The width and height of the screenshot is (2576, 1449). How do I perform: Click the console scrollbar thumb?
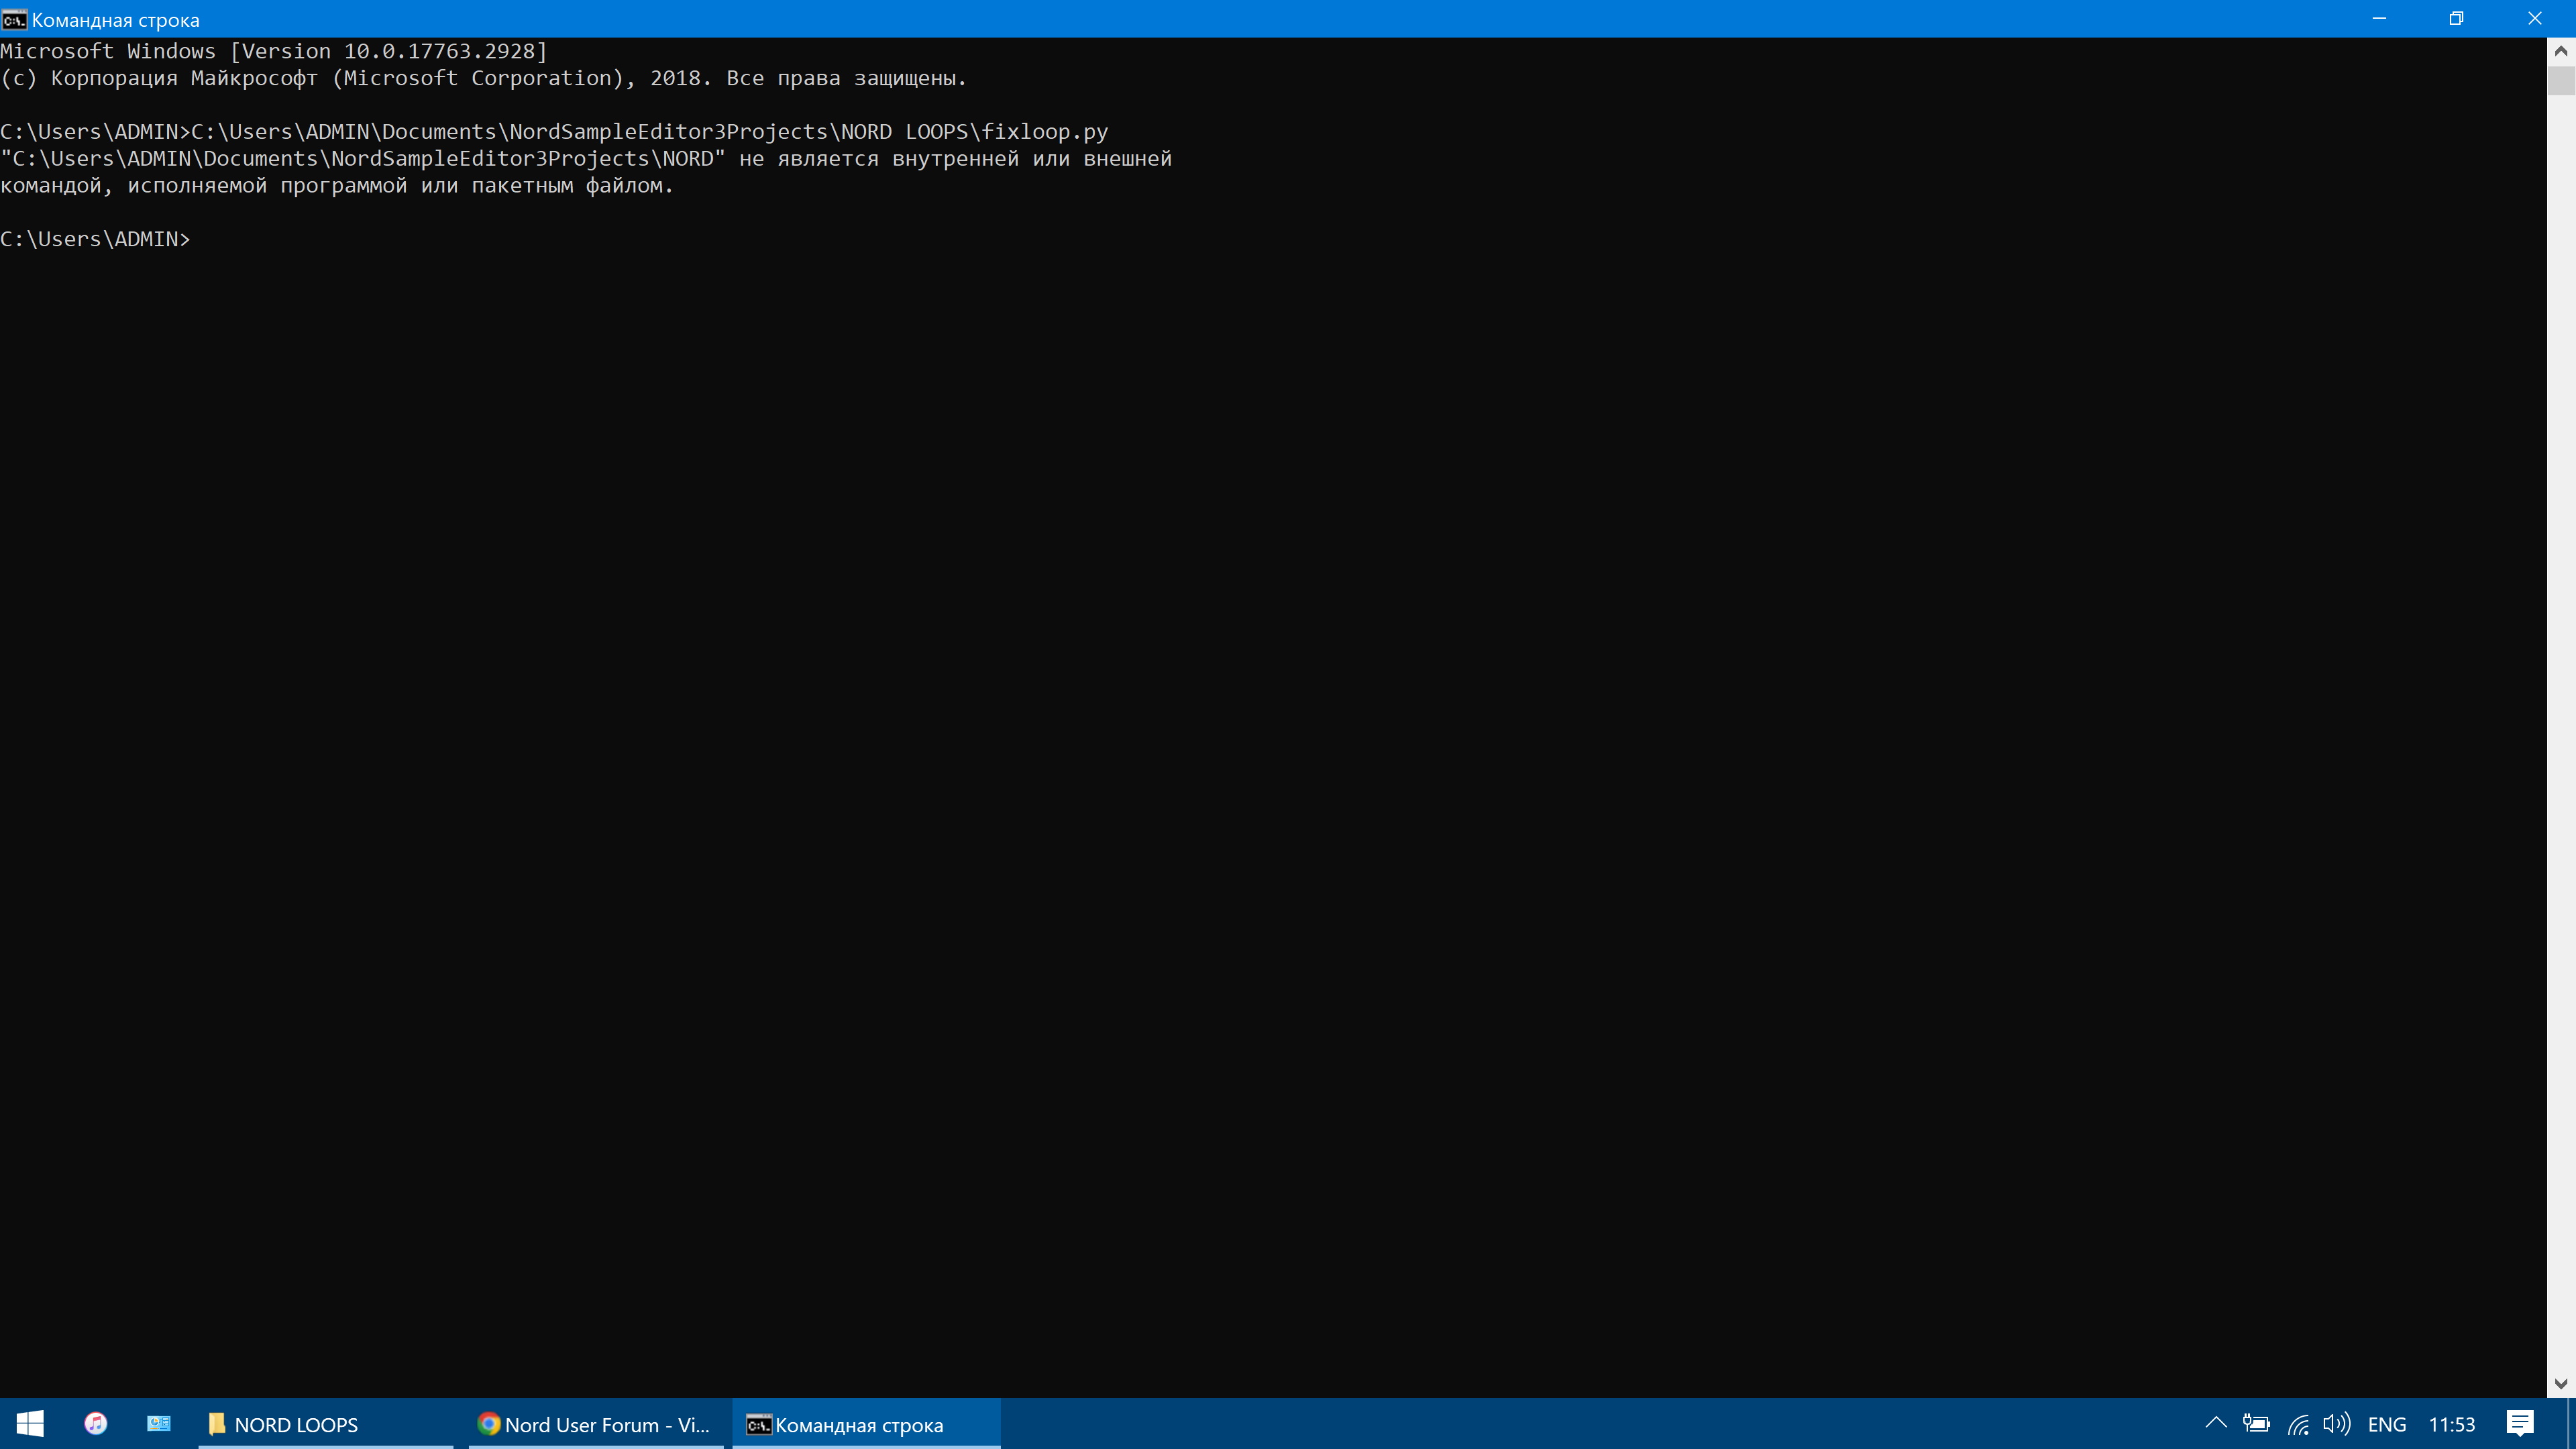coord(2561,80)
